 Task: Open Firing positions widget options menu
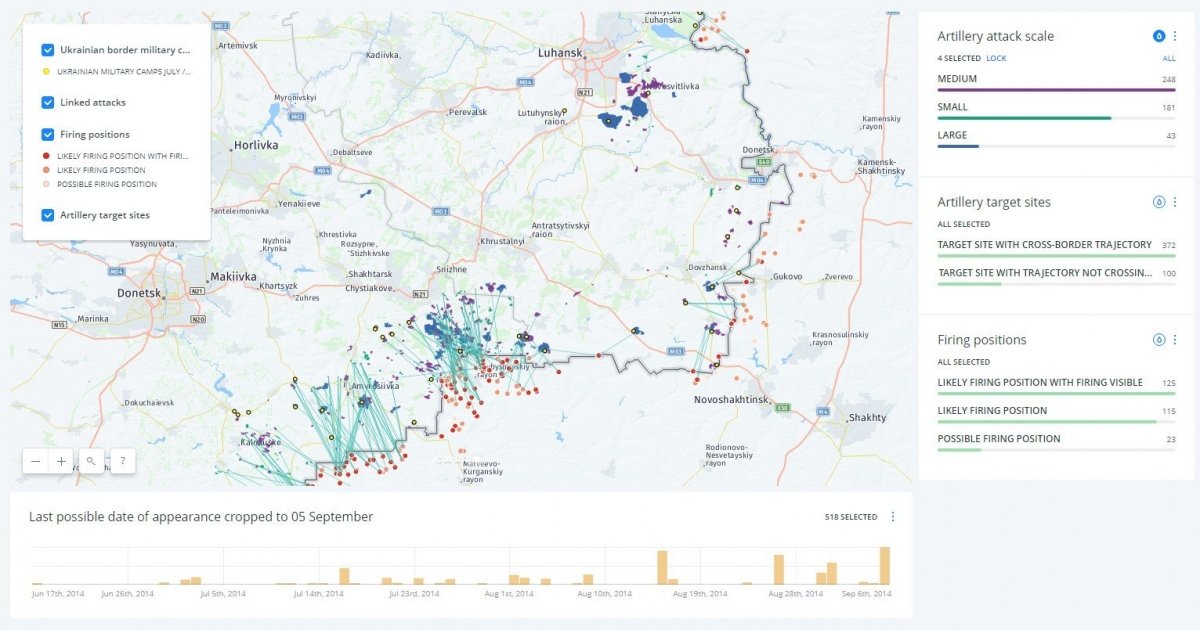pos(1175,340)
